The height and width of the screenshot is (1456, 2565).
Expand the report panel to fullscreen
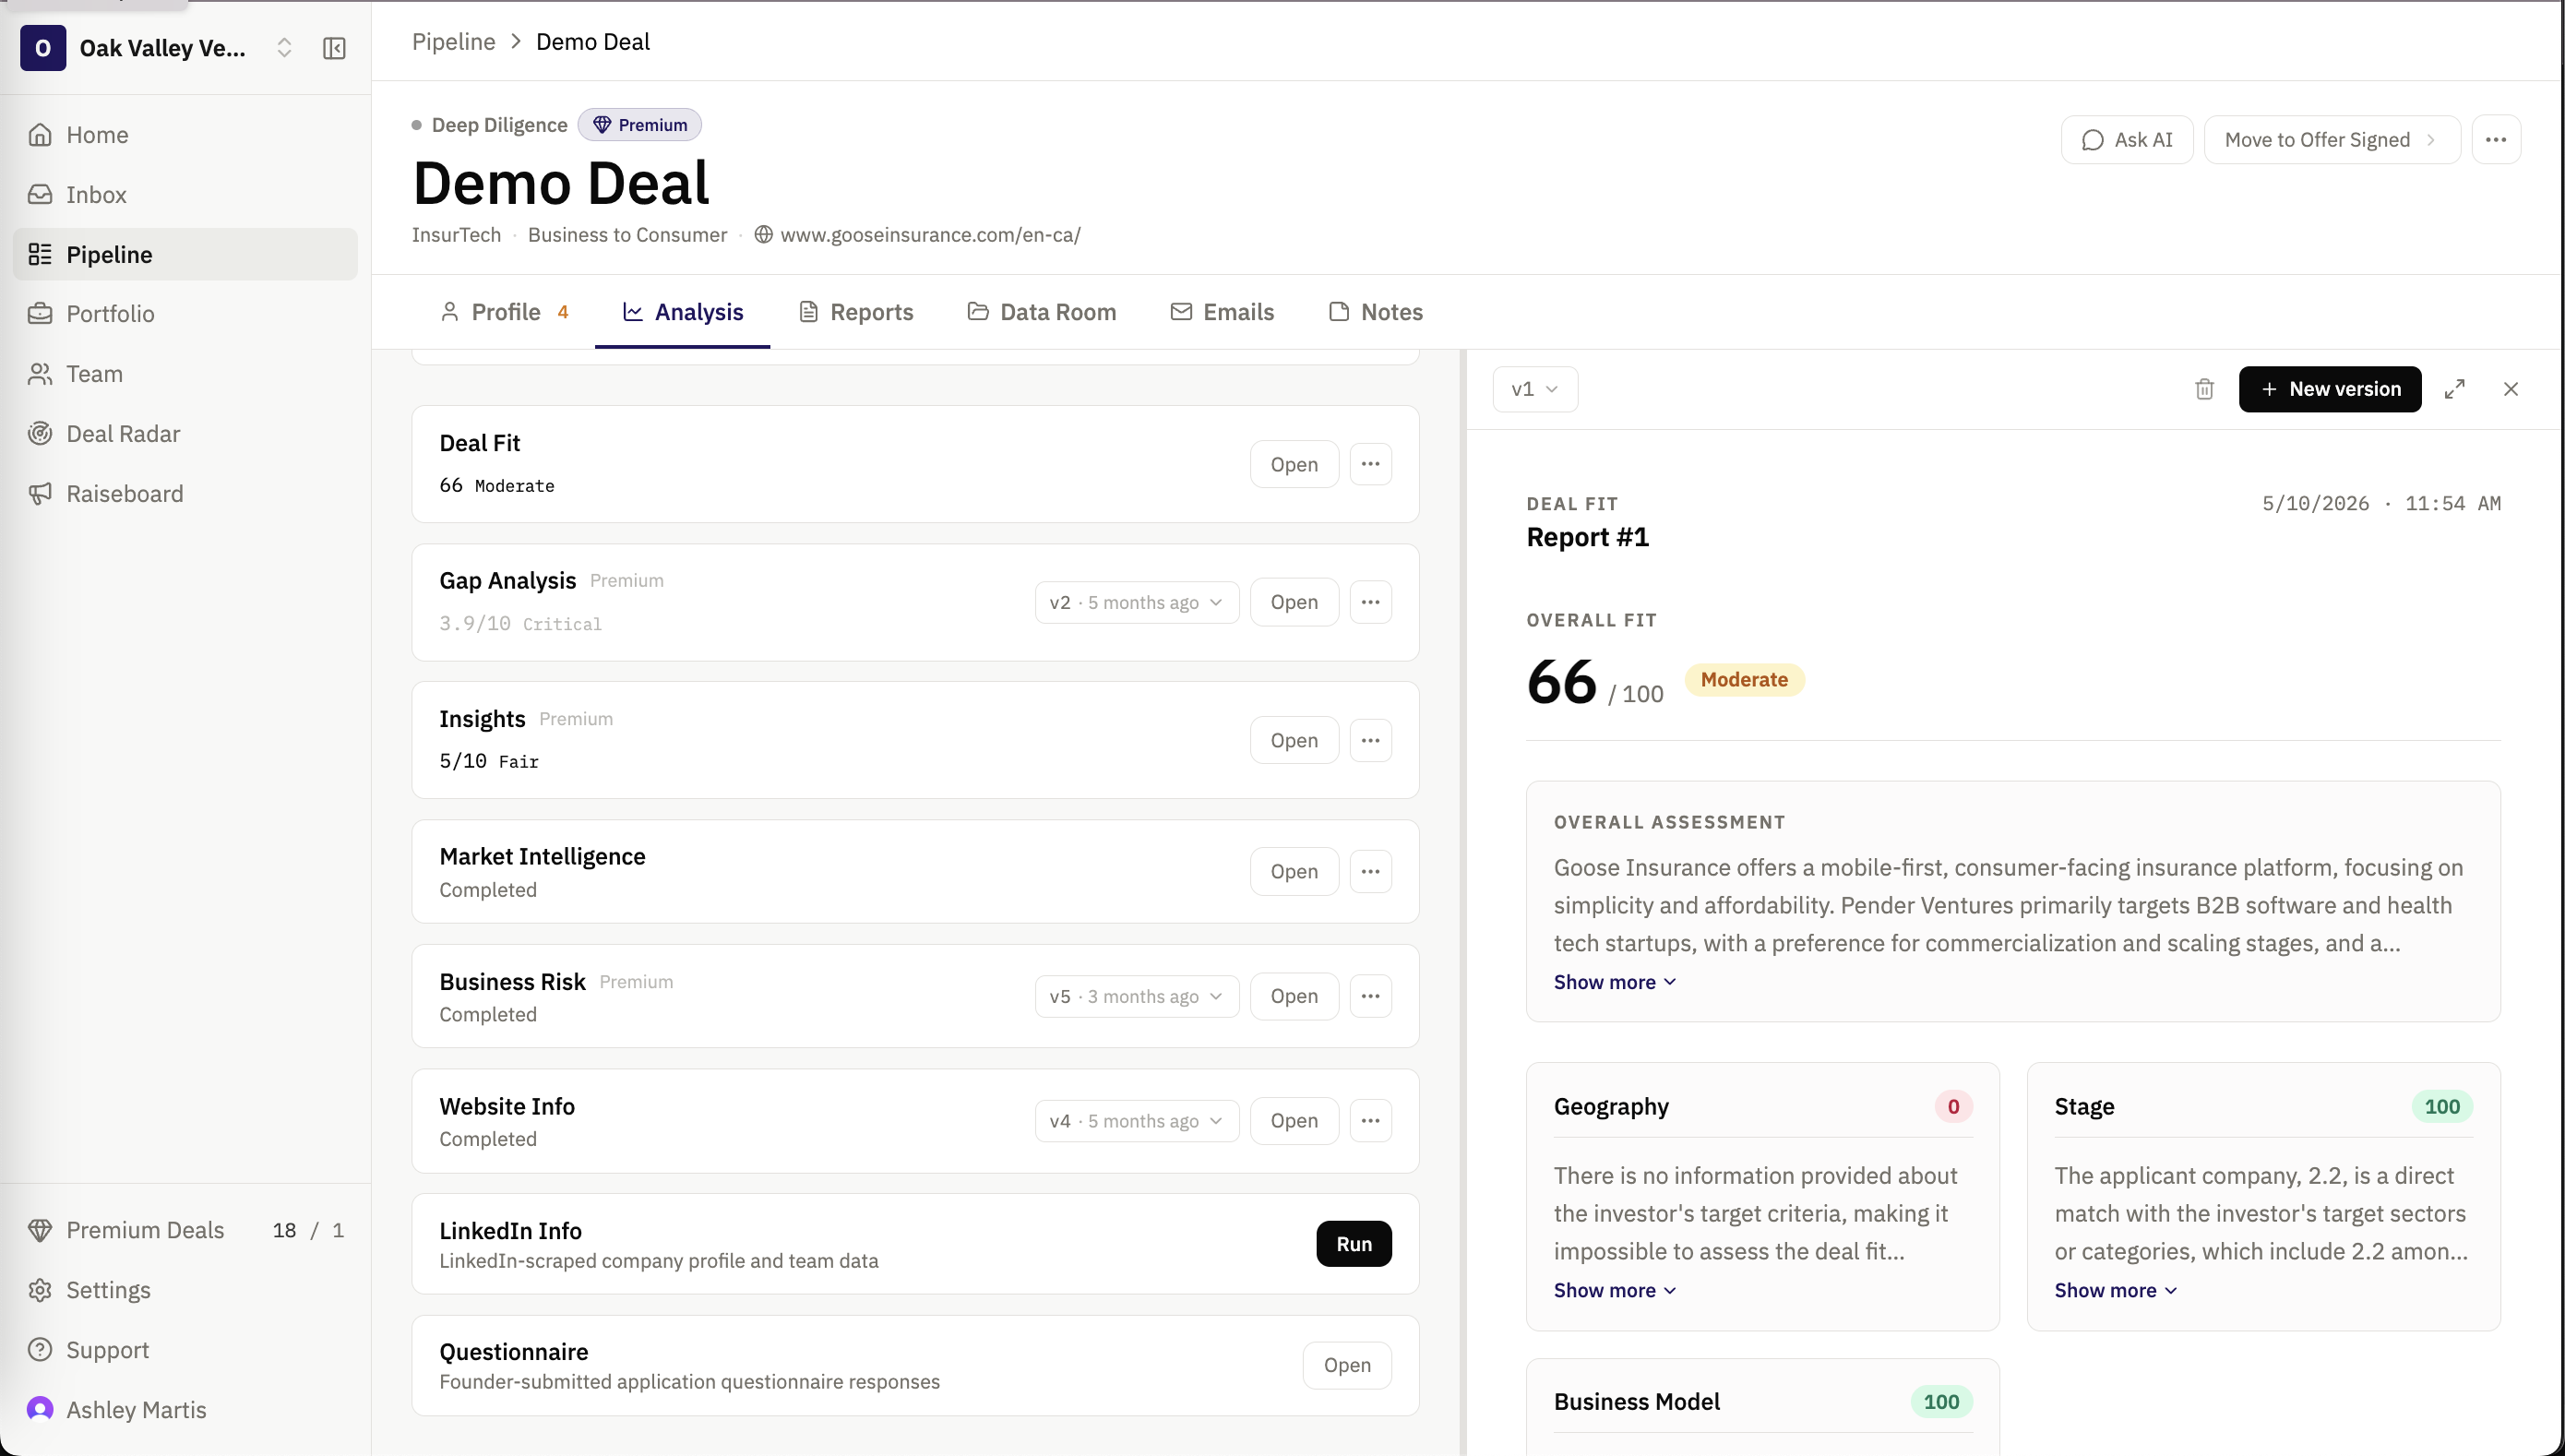pyautogui.click(x=2455, y=390)
